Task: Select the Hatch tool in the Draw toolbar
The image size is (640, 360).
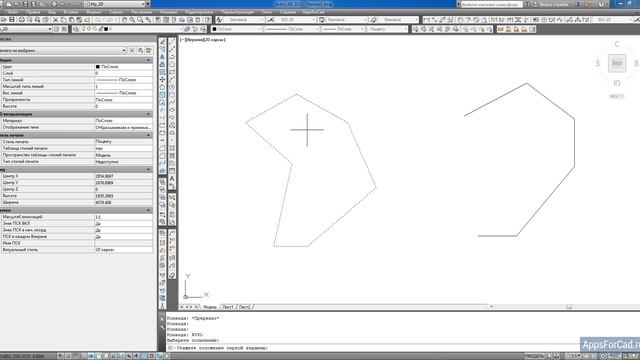Action: [172, 148]
